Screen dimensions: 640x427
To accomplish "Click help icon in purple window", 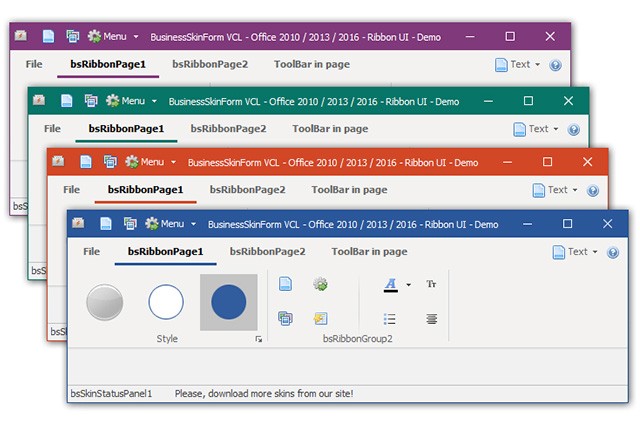I will pos(555,65).
